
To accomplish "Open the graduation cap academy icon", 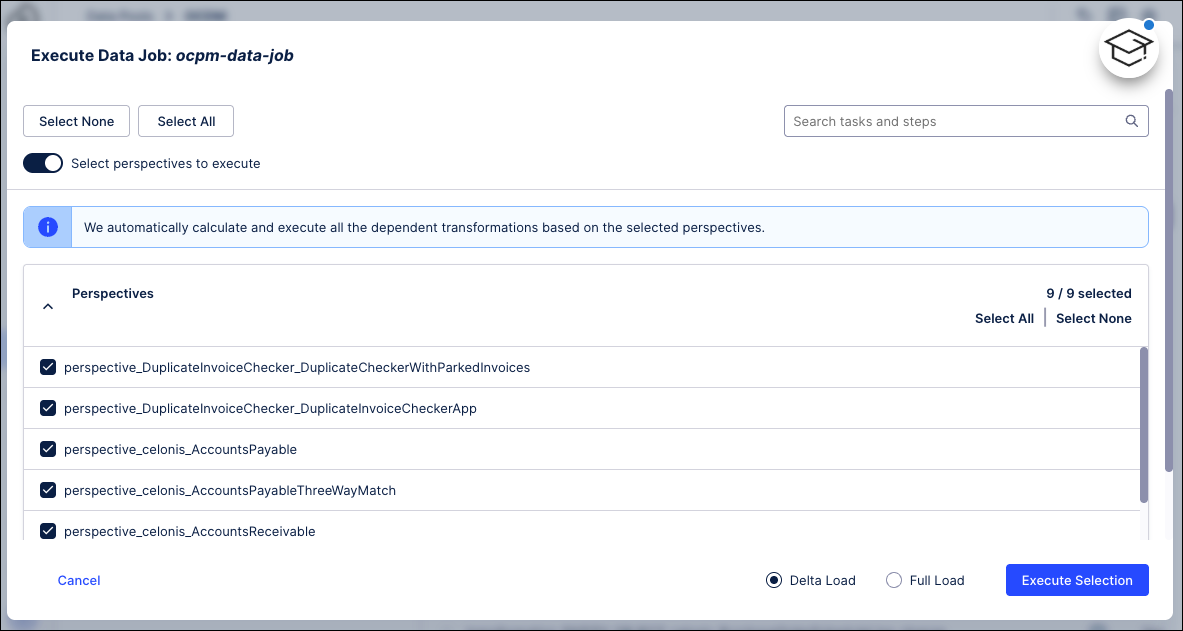I will 1128,48.
